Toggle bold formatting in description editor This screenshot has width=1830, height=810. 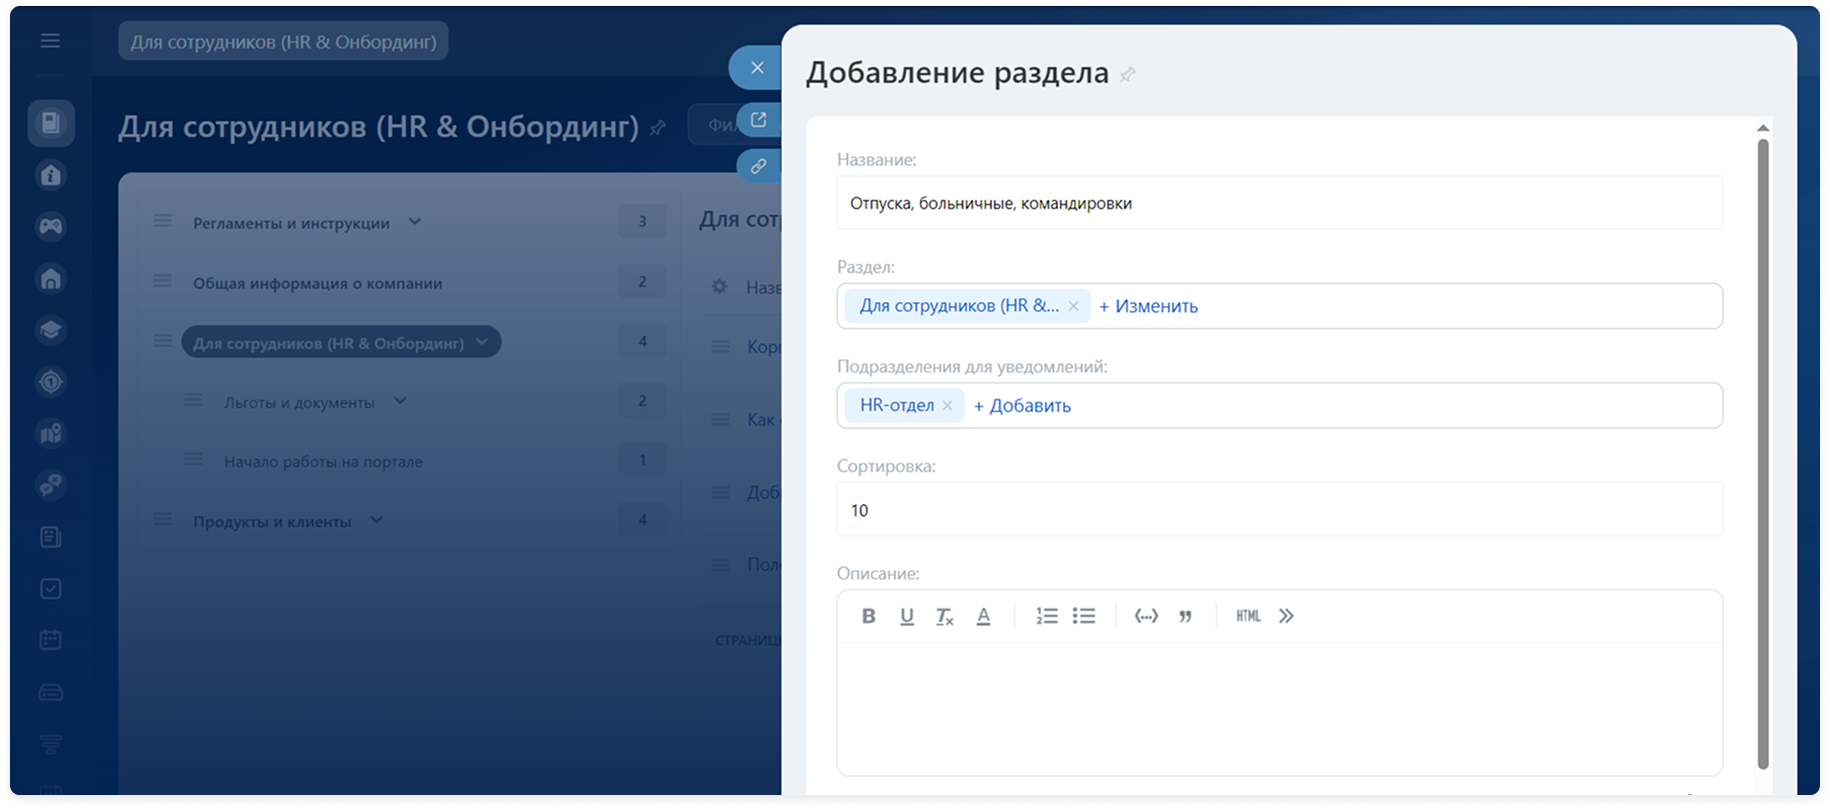pos(868,616)
